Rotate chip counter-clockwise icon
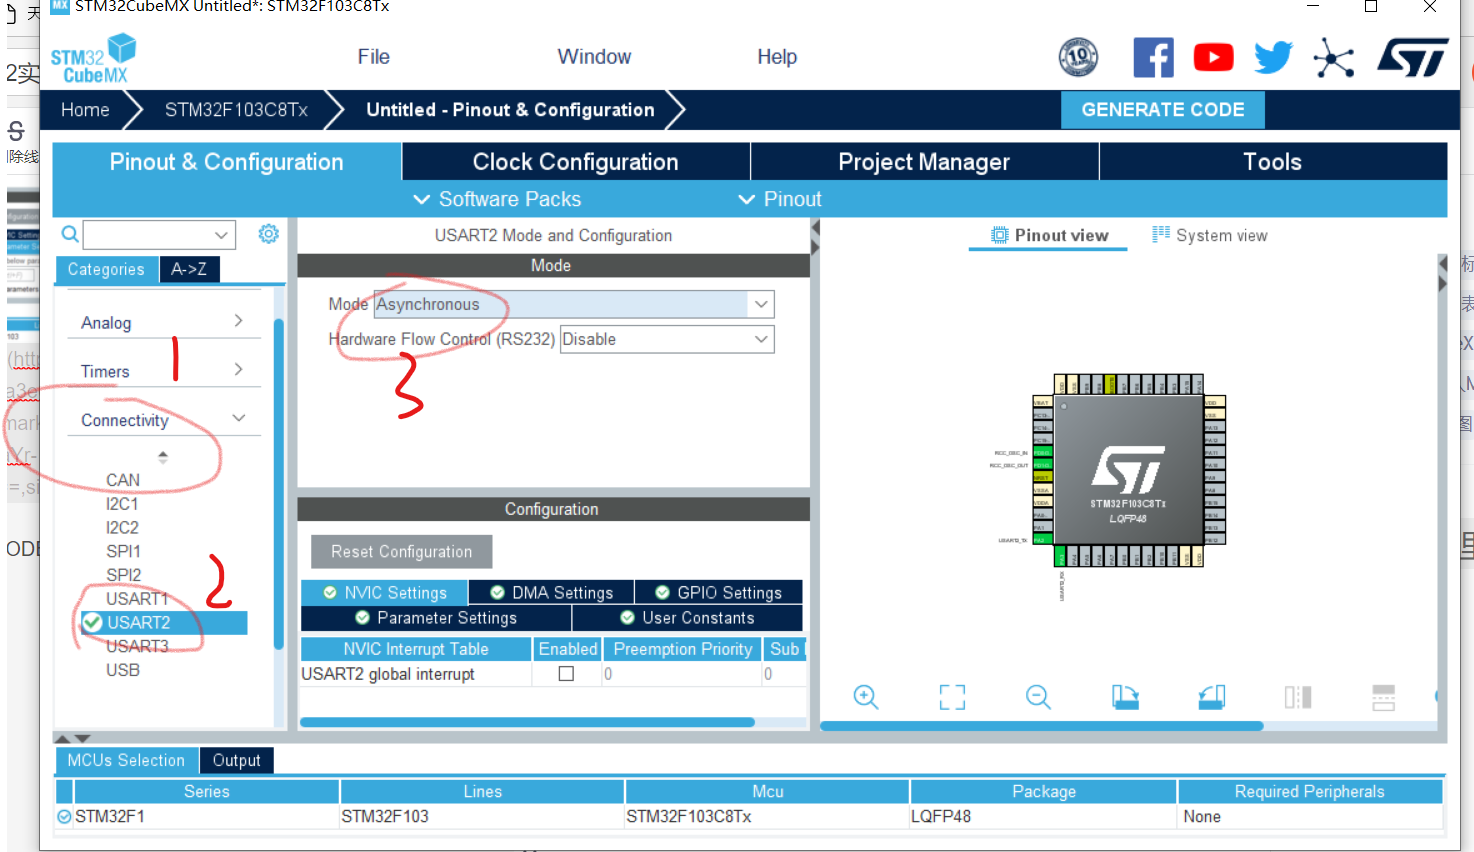The image size is (1474, 852). pyautogui.click(x=1212, y=697)
